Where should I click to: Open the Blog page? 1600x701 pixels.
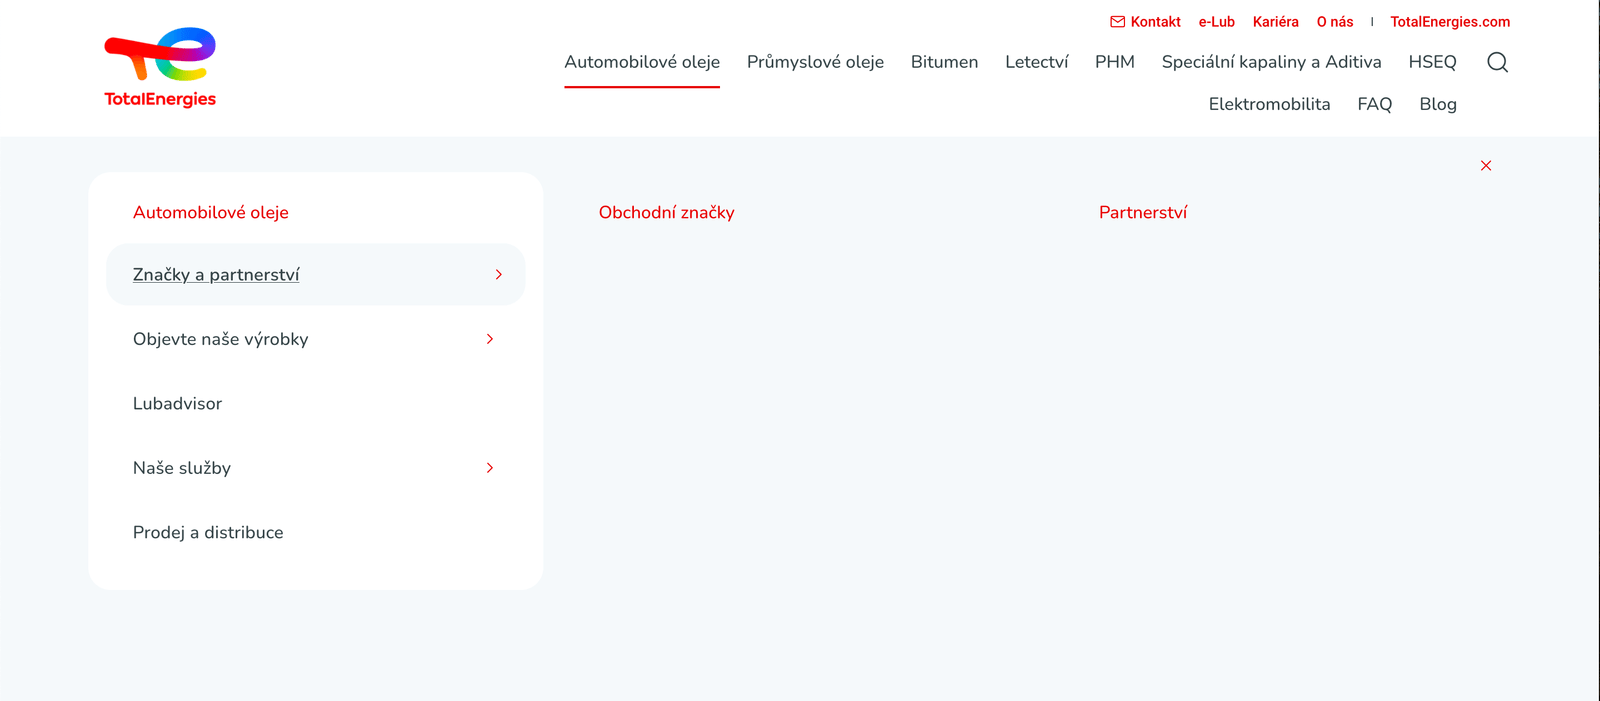(x=1438, y=104)
